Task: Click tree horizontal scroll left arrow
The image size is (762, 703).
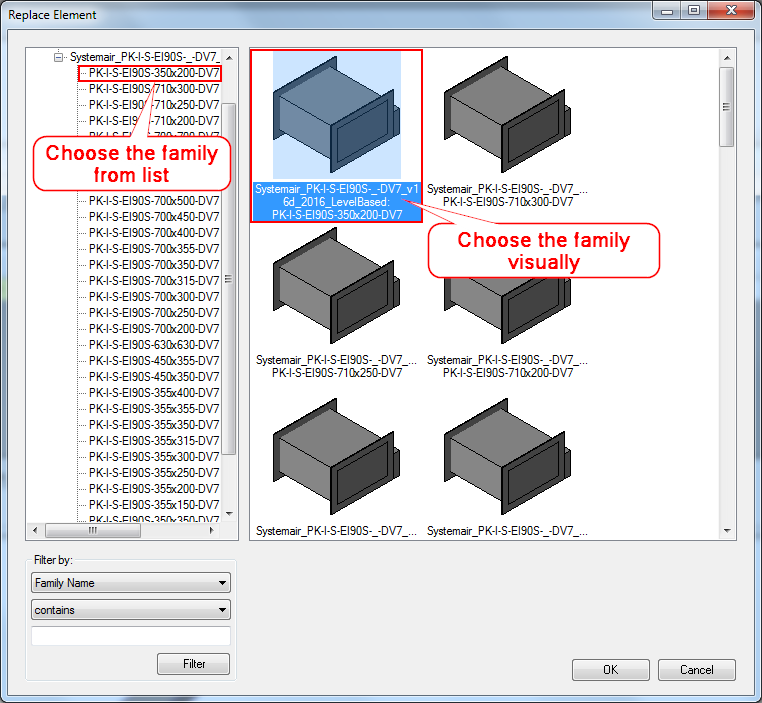Action: point(35,530)
